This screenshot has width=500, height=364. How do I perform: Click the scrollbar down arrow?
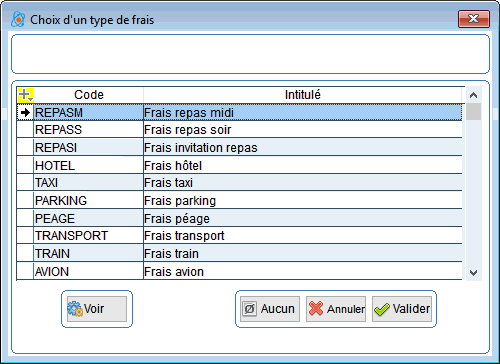[473, 273]
